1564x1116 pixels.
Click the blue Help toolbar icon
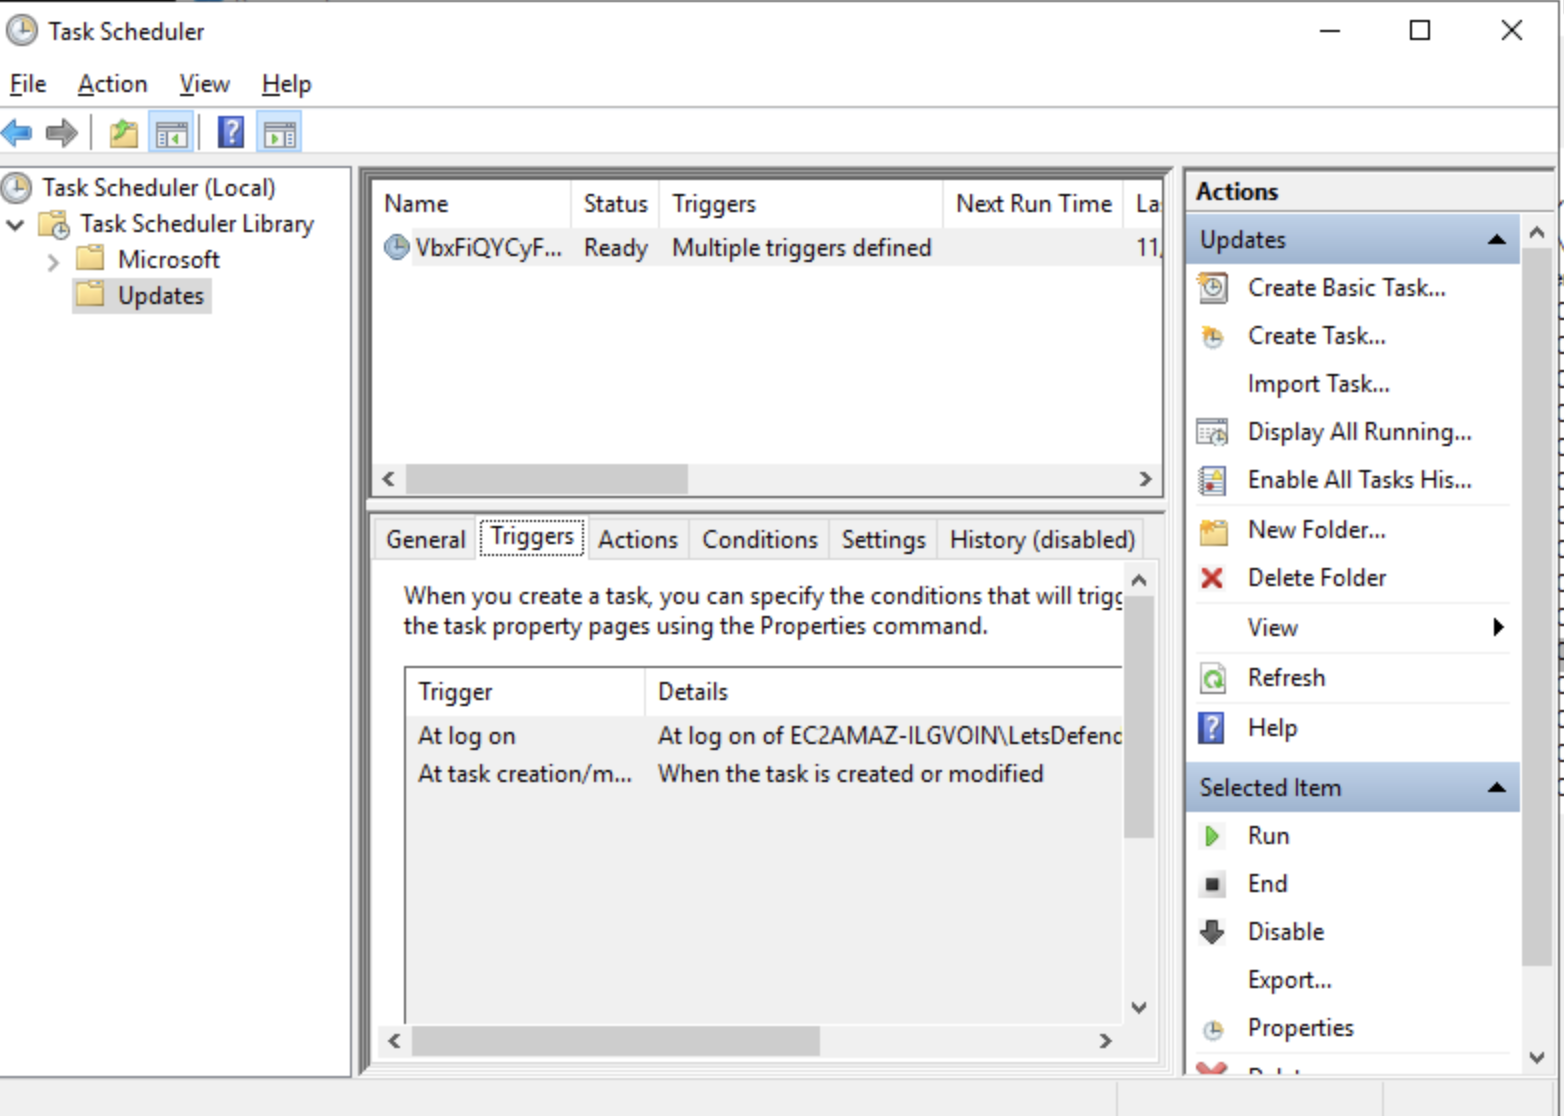click(231, 132)
